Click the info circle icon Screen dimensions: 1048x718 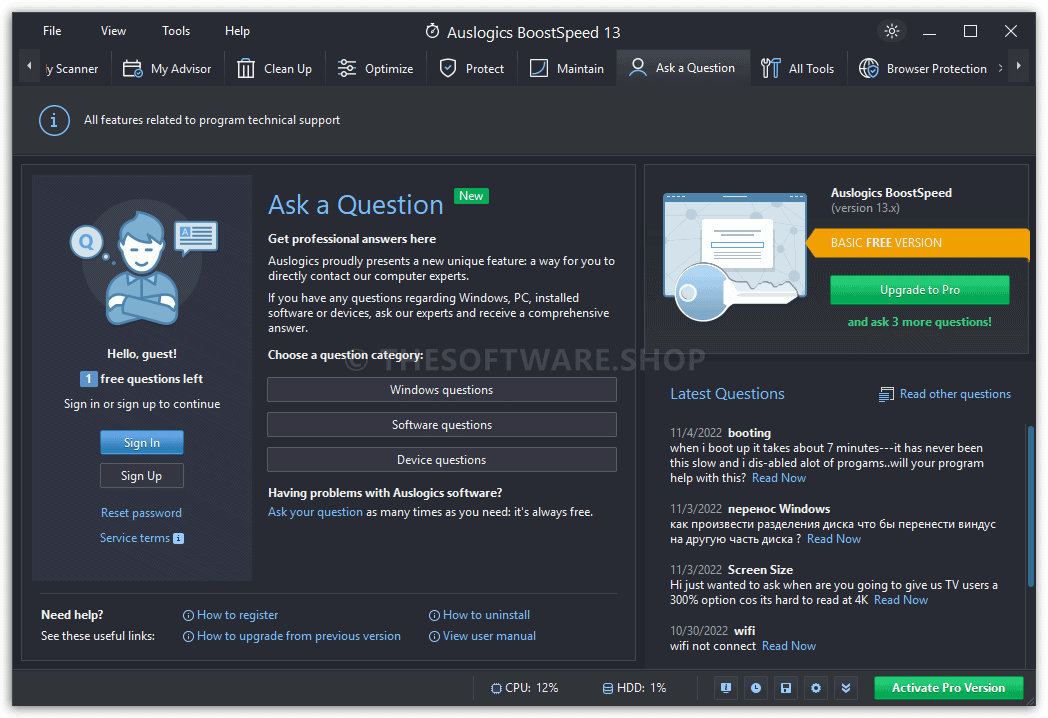coord(54,120)
